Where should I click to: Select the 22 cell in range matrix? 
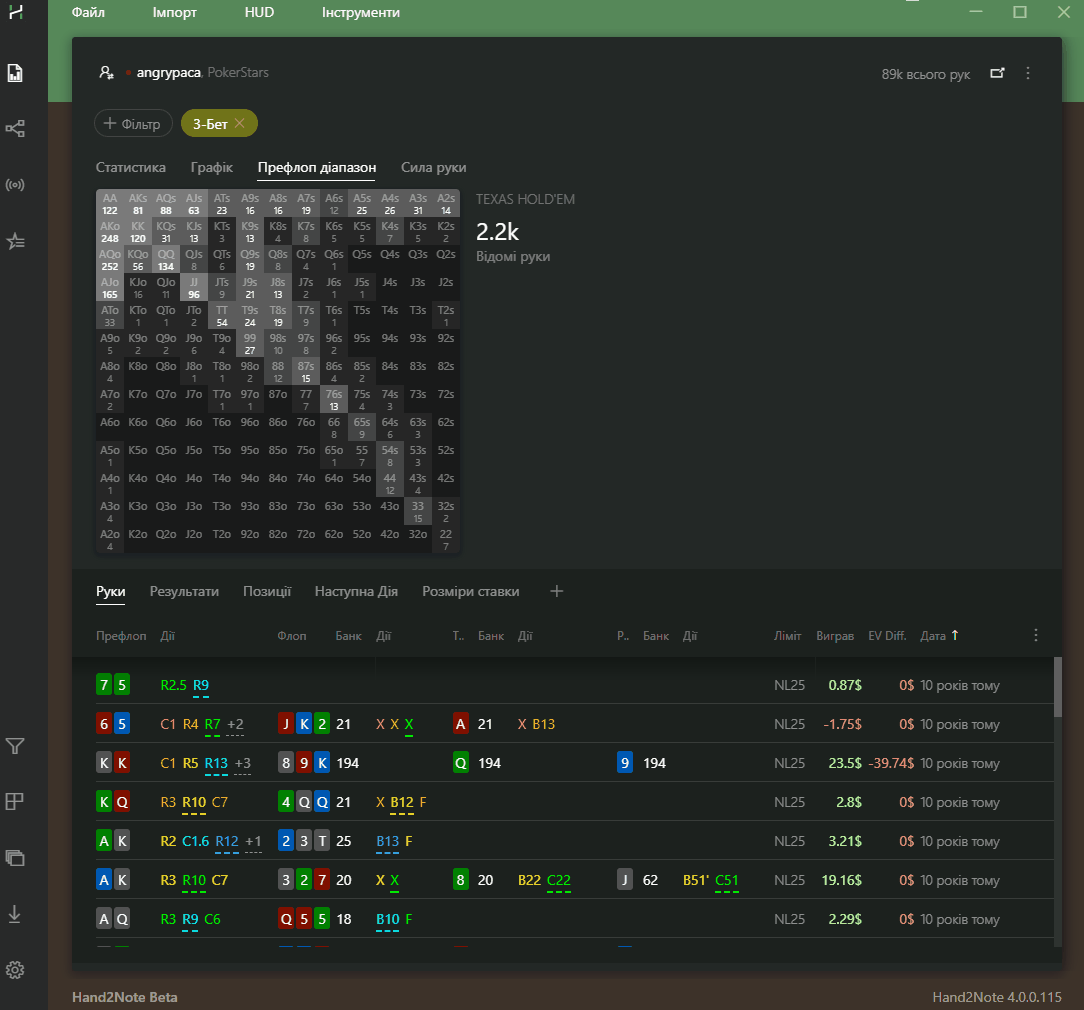coord(446,540)
